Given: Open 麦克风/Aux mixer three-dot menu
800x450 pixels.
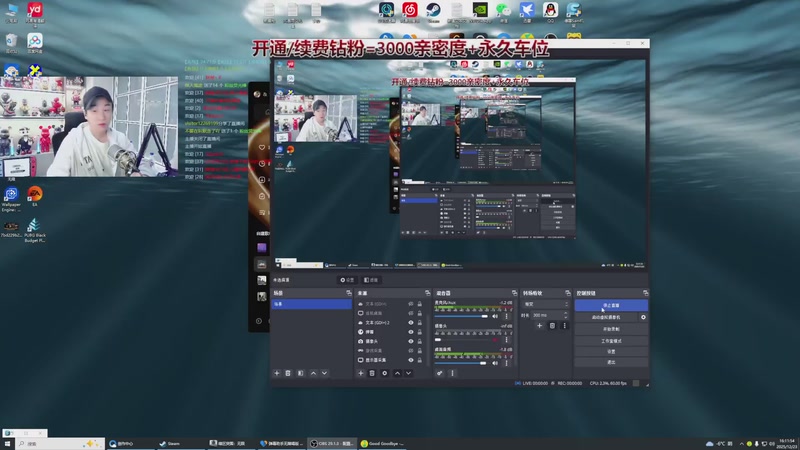Looking at the screenshot, I should coord(506,316).
